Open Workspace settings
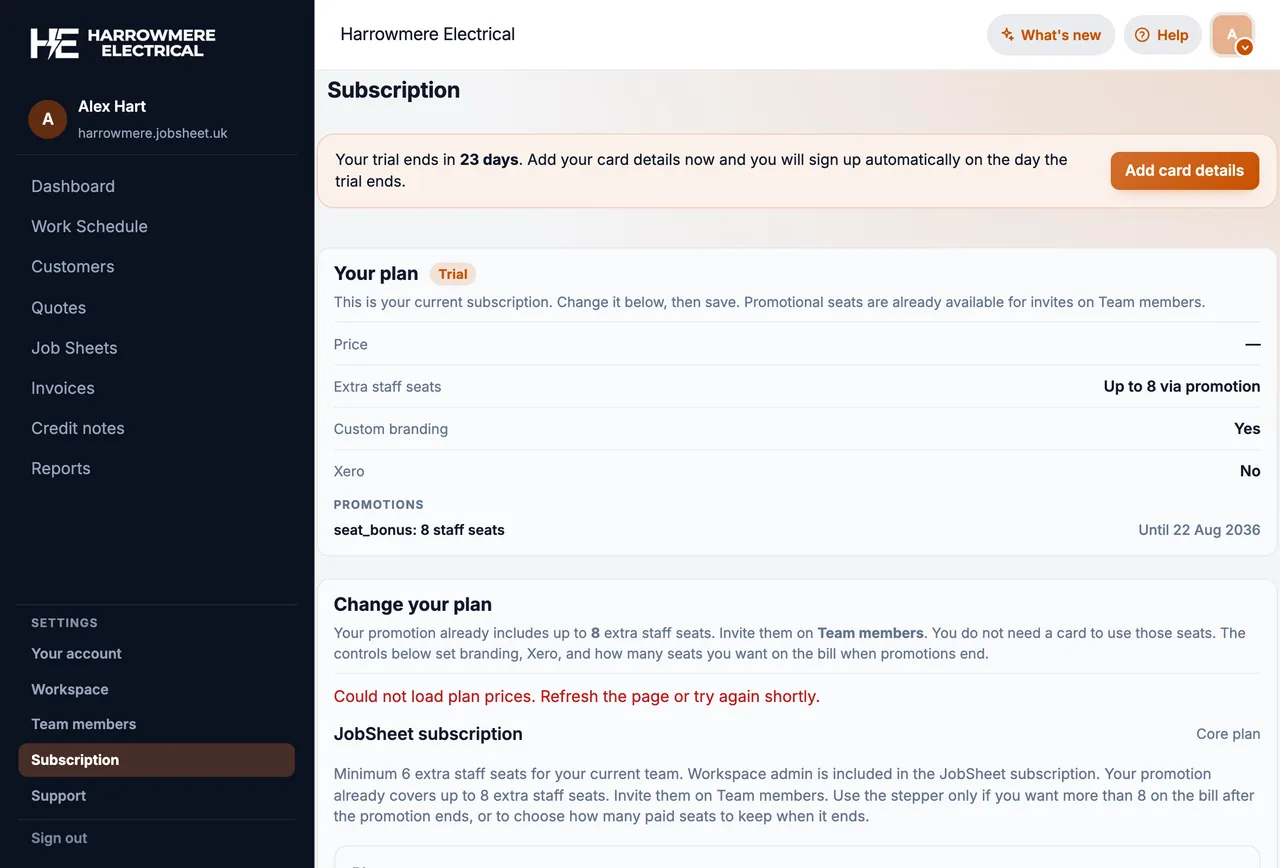 point(70,689)
